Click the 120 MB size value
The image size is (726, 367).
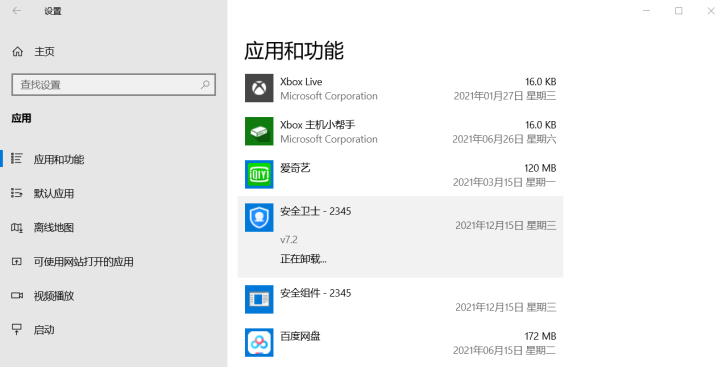click(540, 168)
